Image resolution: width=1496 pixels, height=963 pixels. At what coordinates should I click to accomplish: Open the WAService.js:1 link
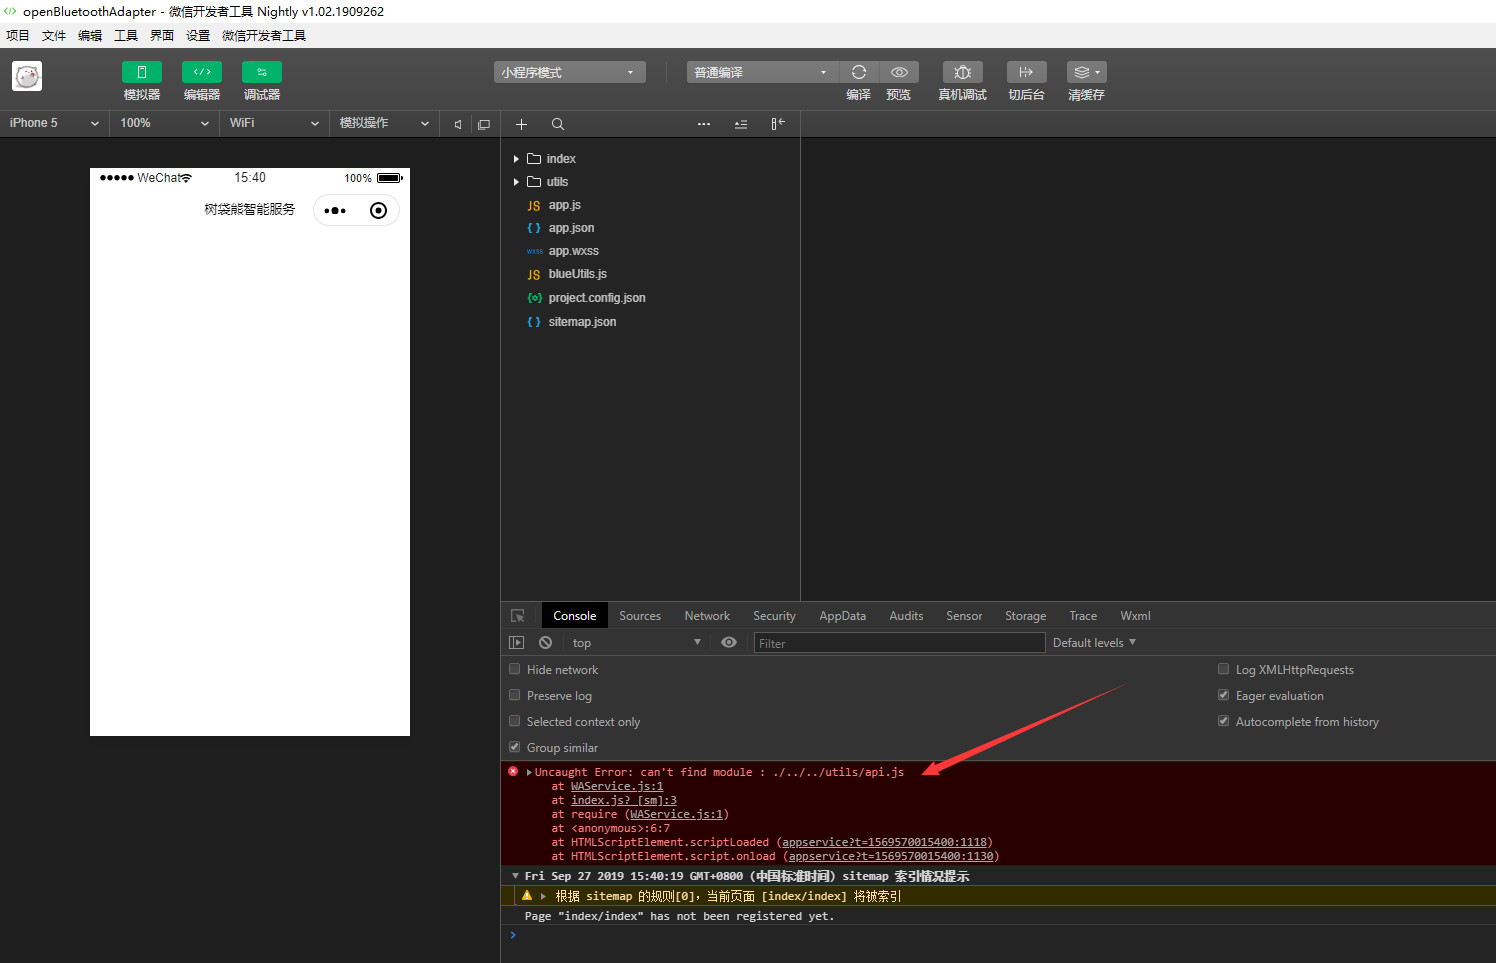617,786
